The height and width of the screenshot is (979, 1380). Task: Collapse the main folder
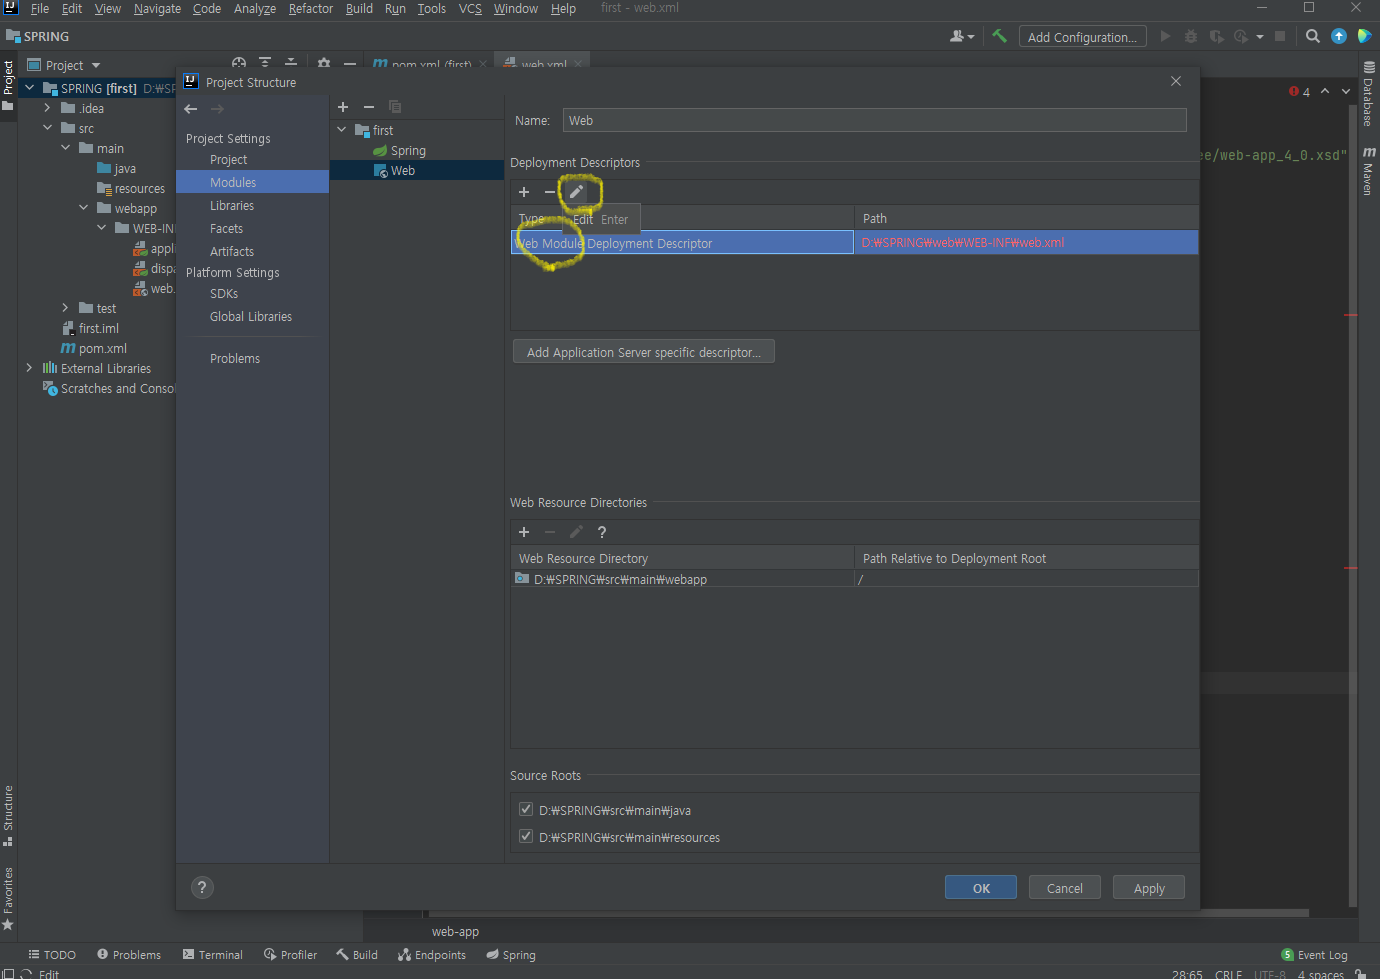coord(65,148)
